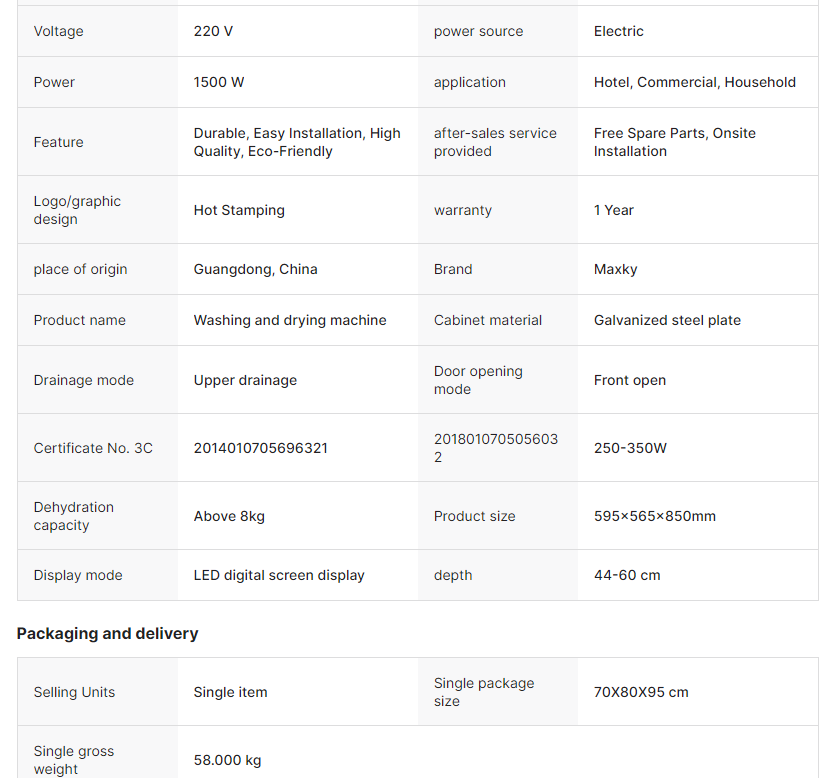This screenshot has width=833, height=778.
Task: Click the "595×565×850mm" product size
Action: (x=654, y=516)
